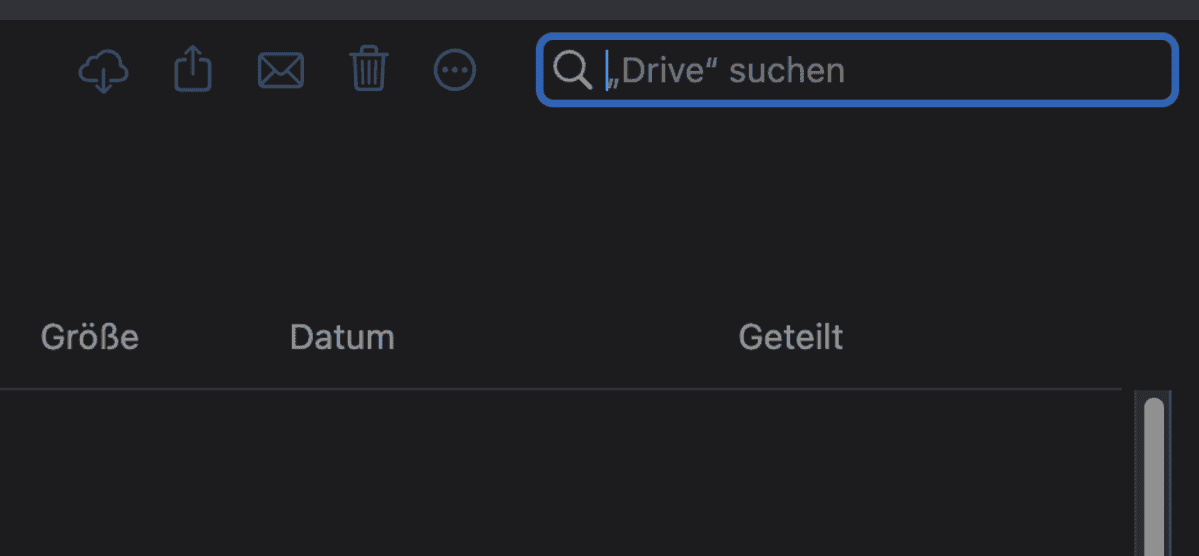Click the empty file list area

pos(560,470)
